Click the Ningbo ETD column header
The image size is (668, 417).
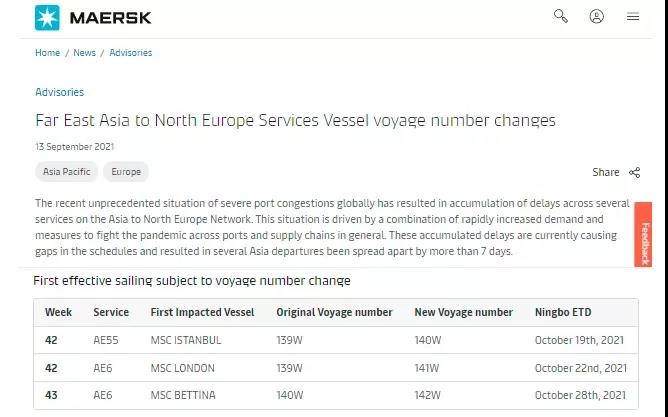[565, 313]
